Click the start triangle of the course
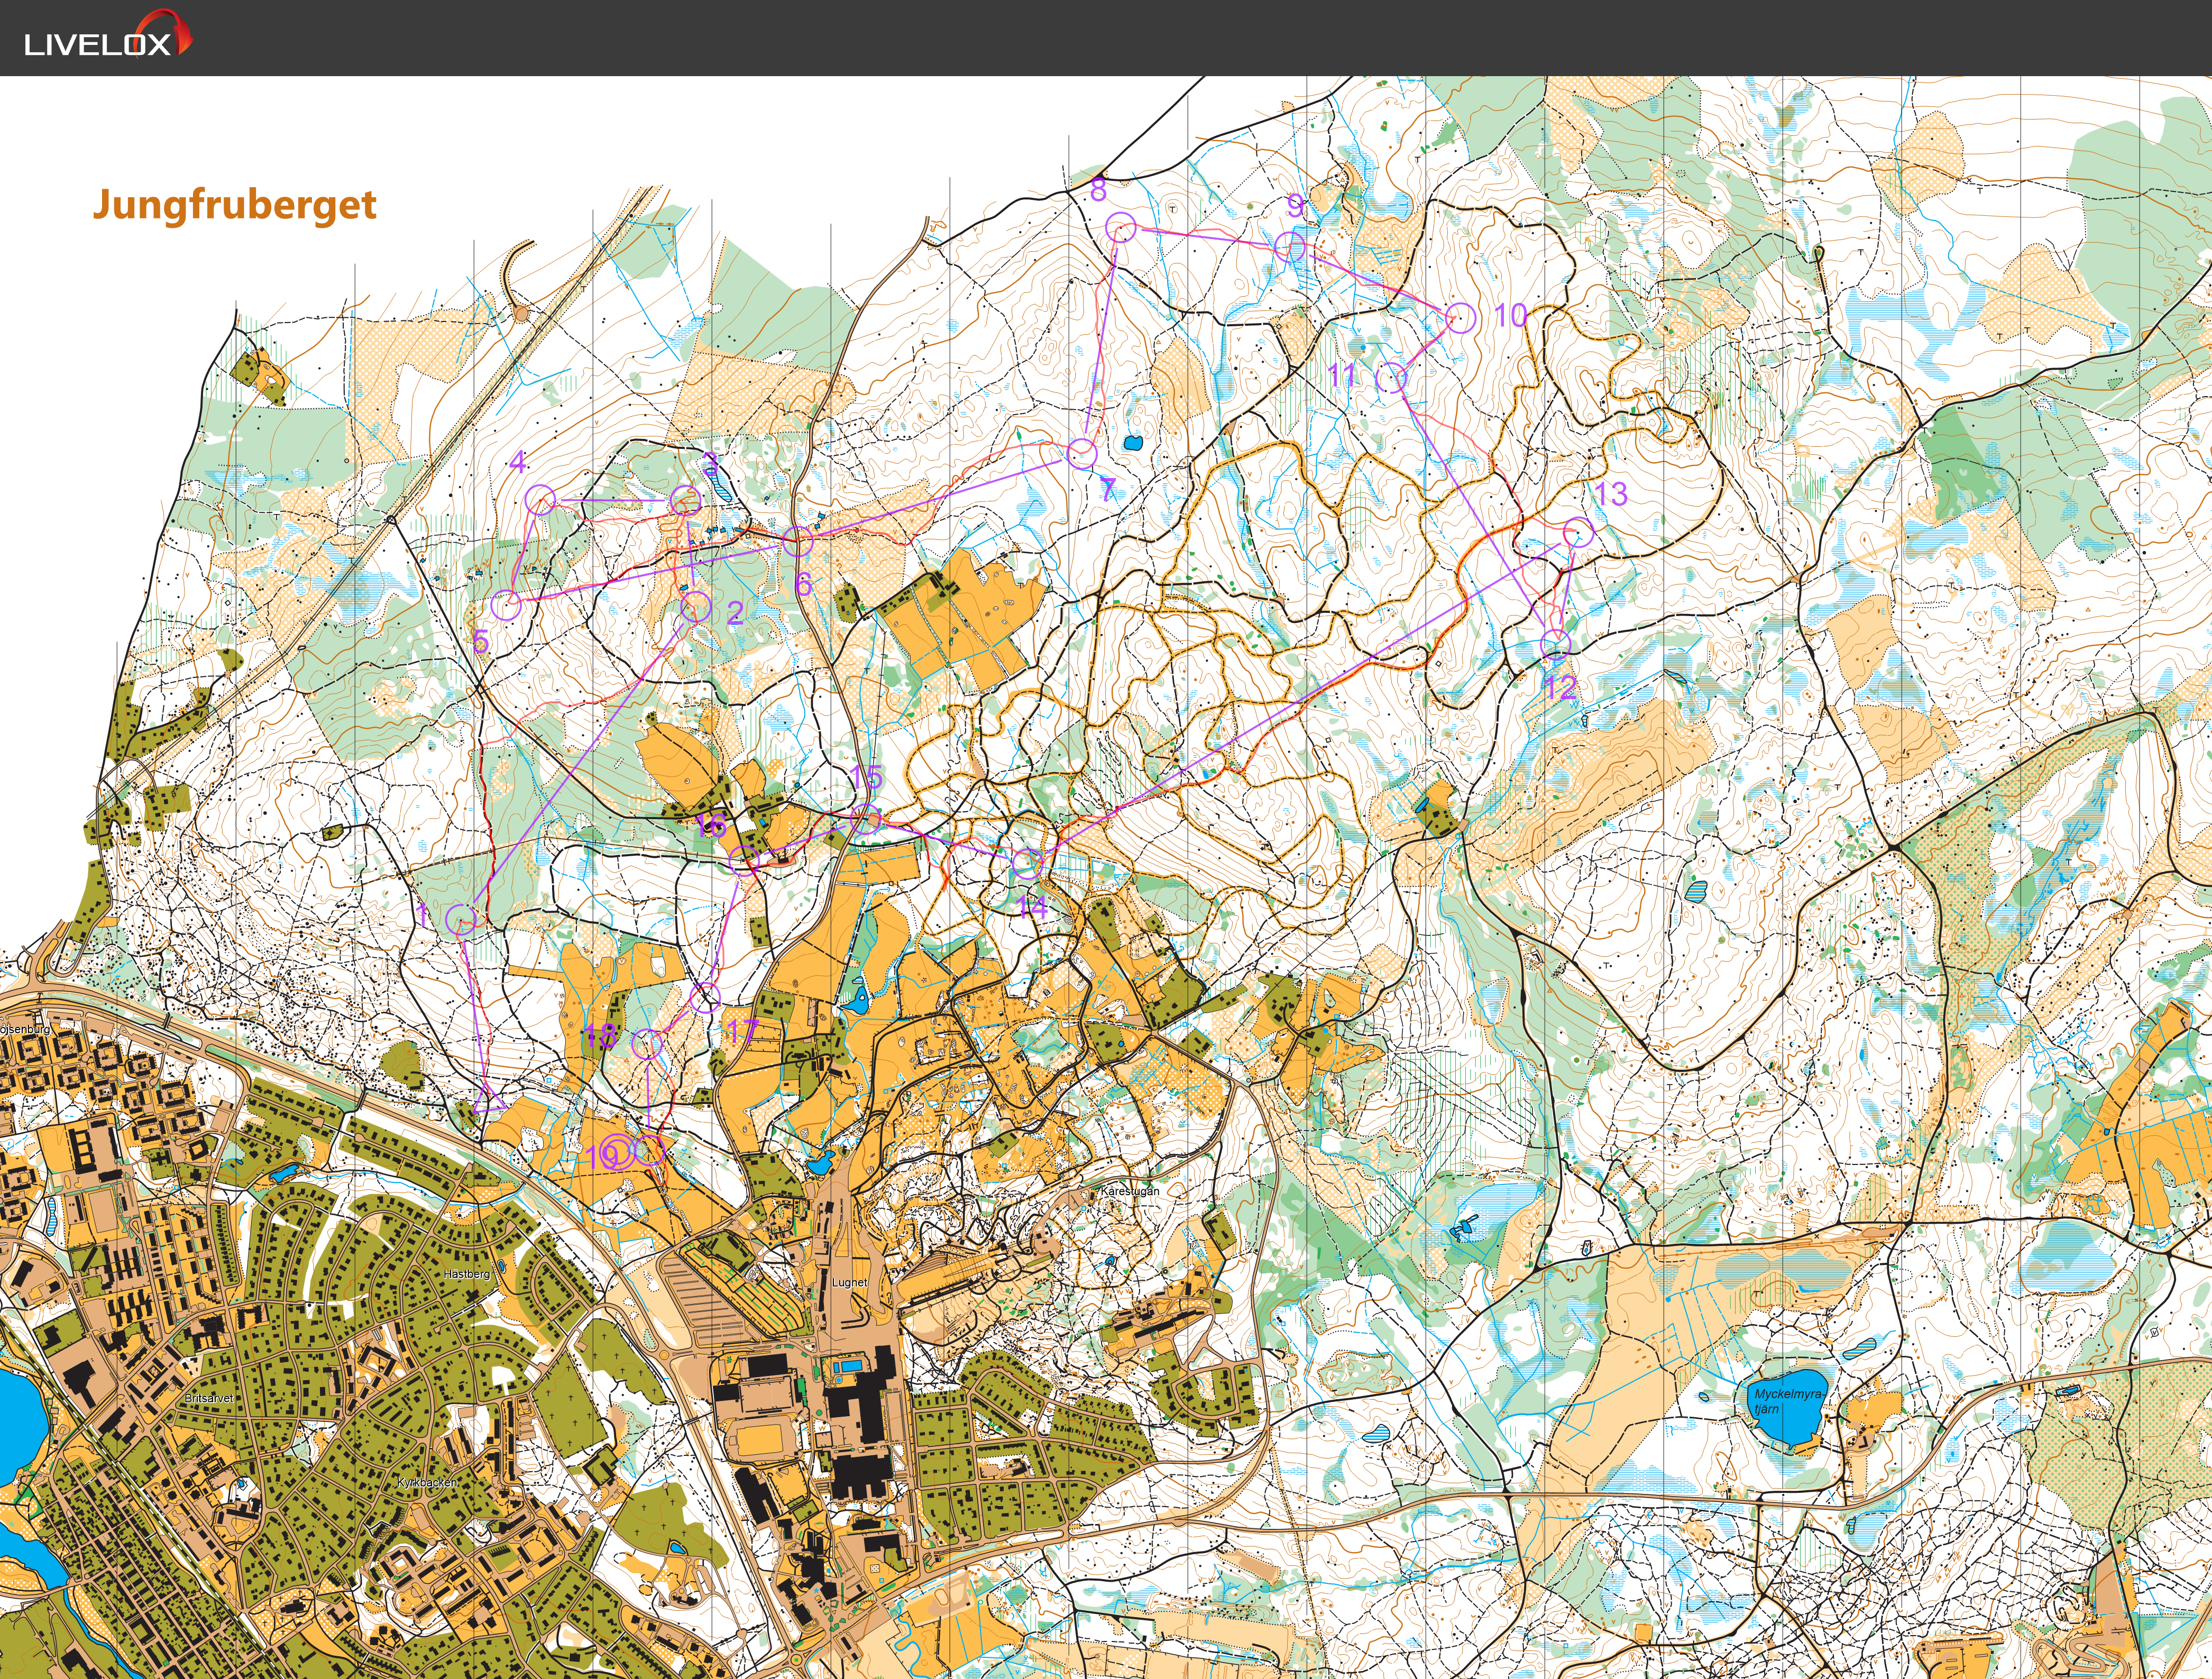Image resolution: width=2212 pixels, height=1679 pixels. click(x=489, y=1100)
